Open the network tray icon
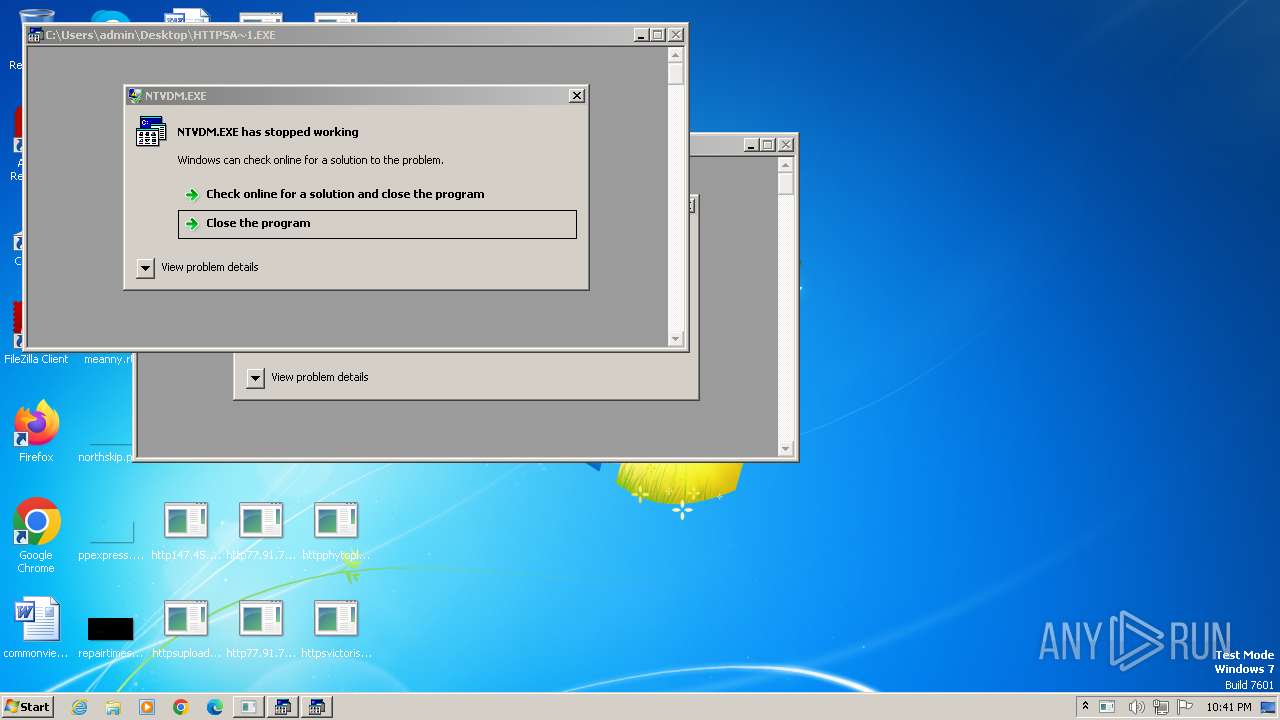 1161,707
